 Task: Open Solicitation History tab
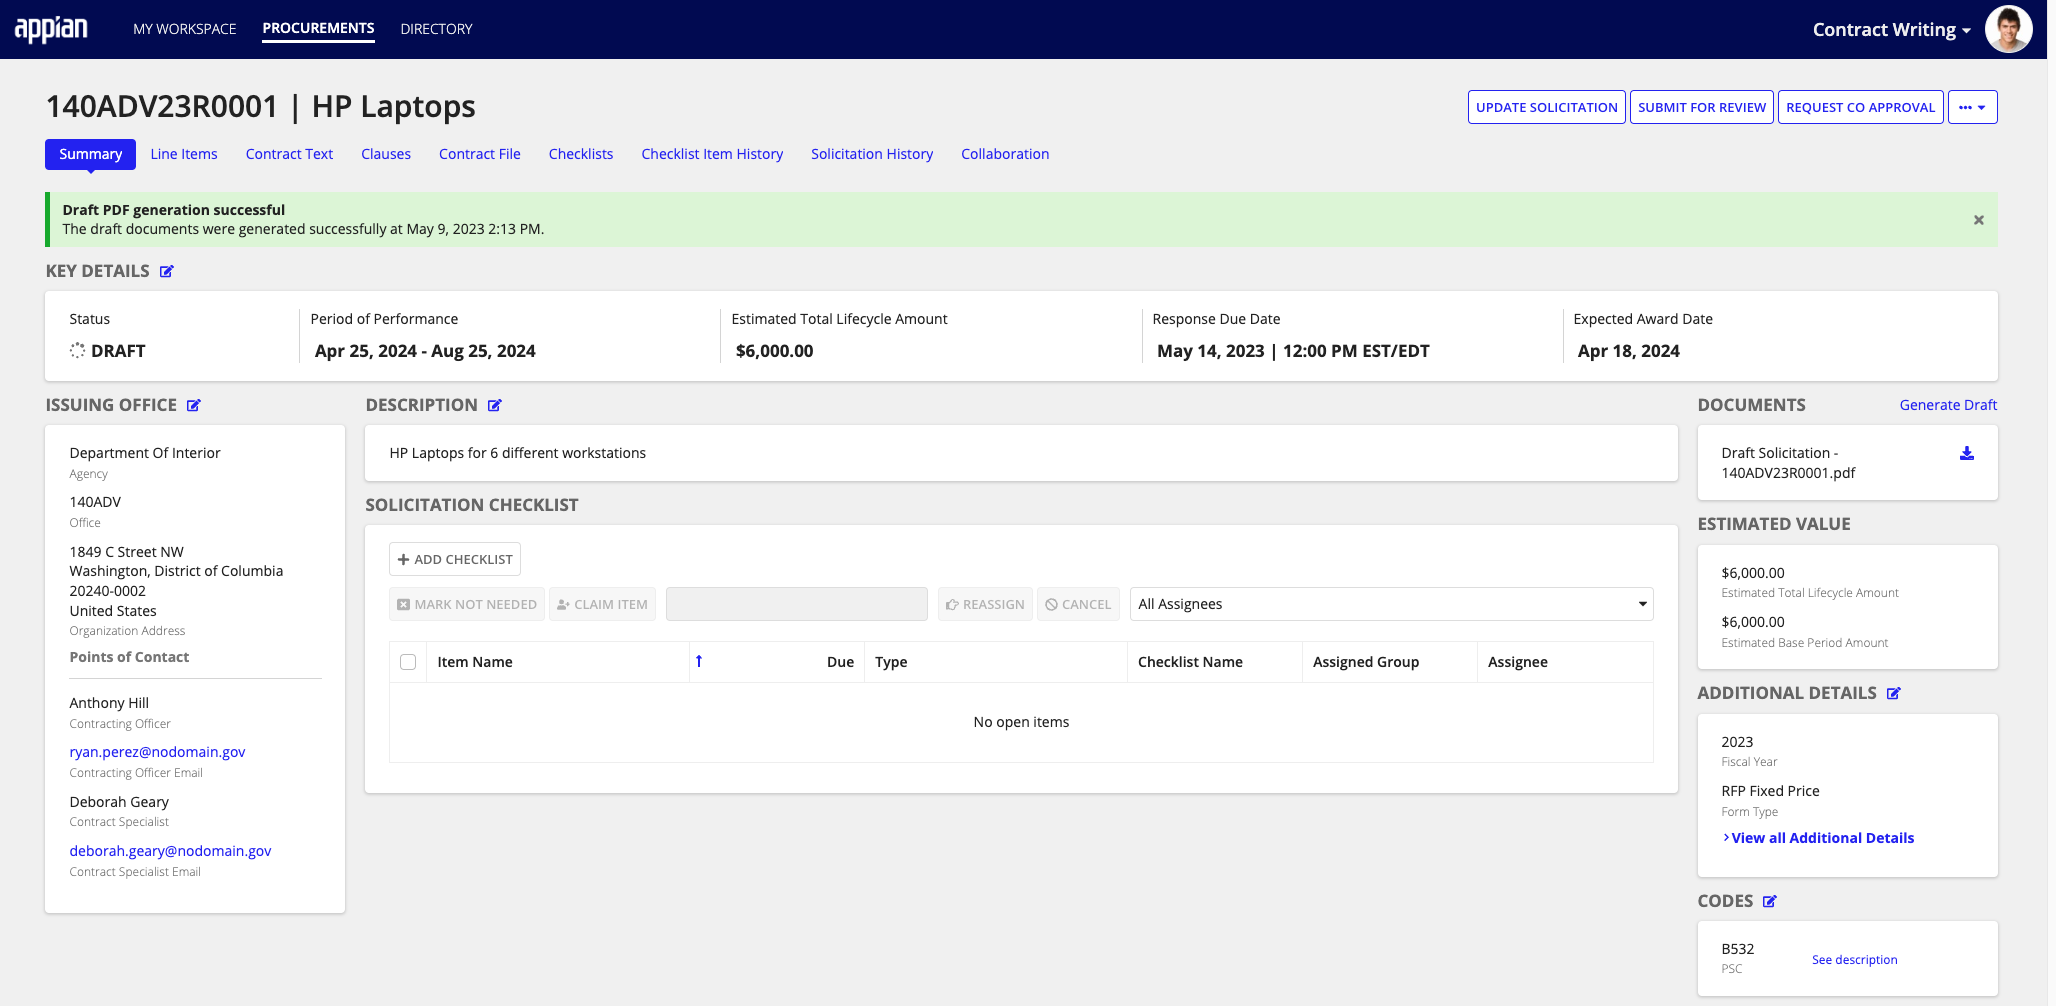click(872, 154)
